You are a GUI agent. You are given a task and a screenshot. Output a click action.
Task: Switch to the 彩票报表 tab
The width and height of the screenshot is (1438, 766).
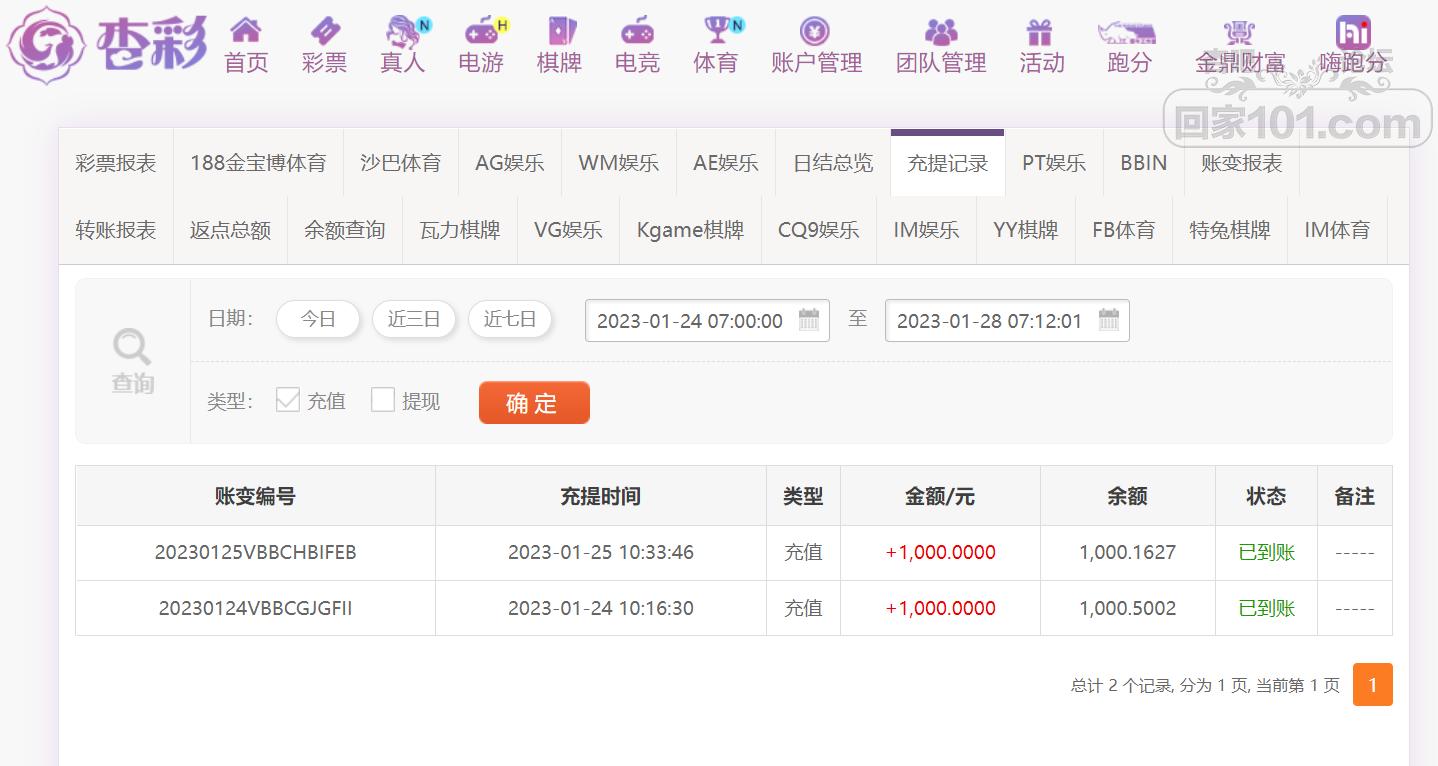pos(116,163)
